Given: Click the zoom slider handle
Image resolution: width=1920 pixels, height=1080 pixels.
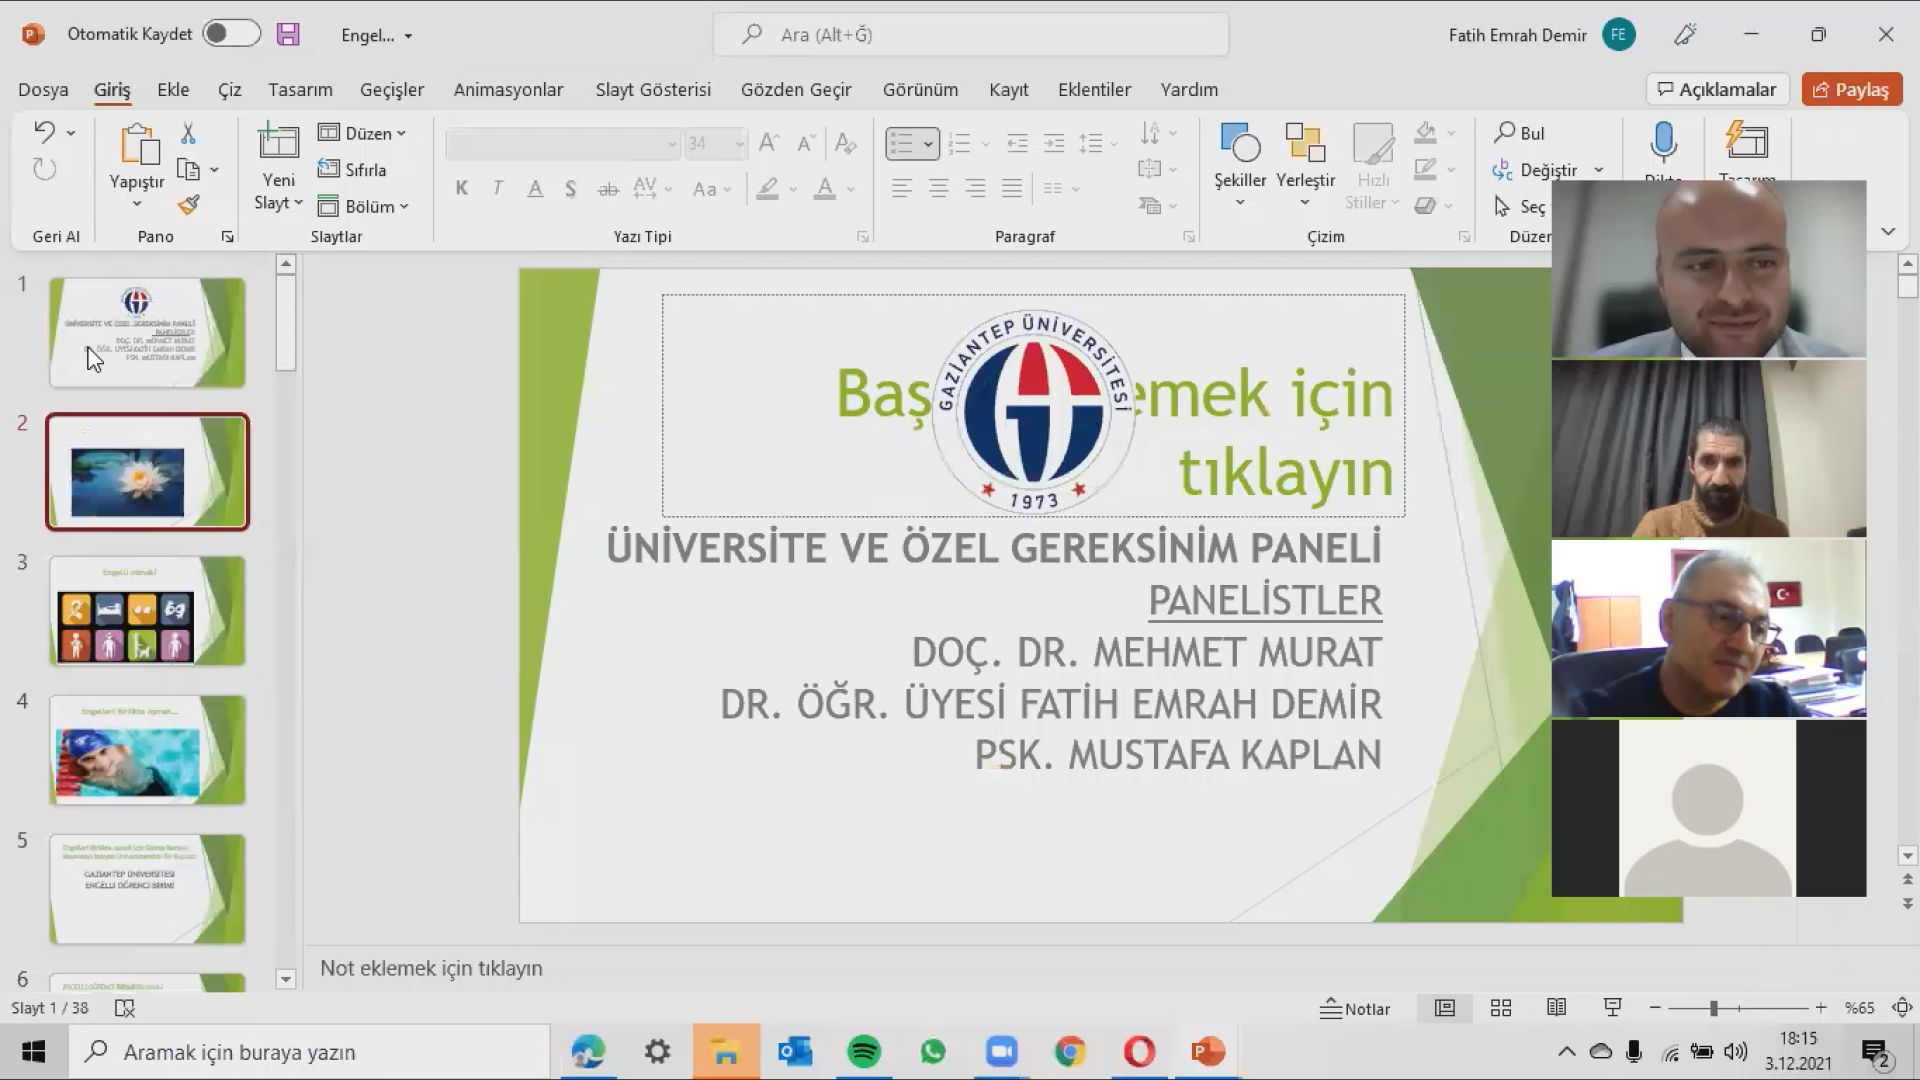Looking at the screenshot, I should tap(1714, 1008).
